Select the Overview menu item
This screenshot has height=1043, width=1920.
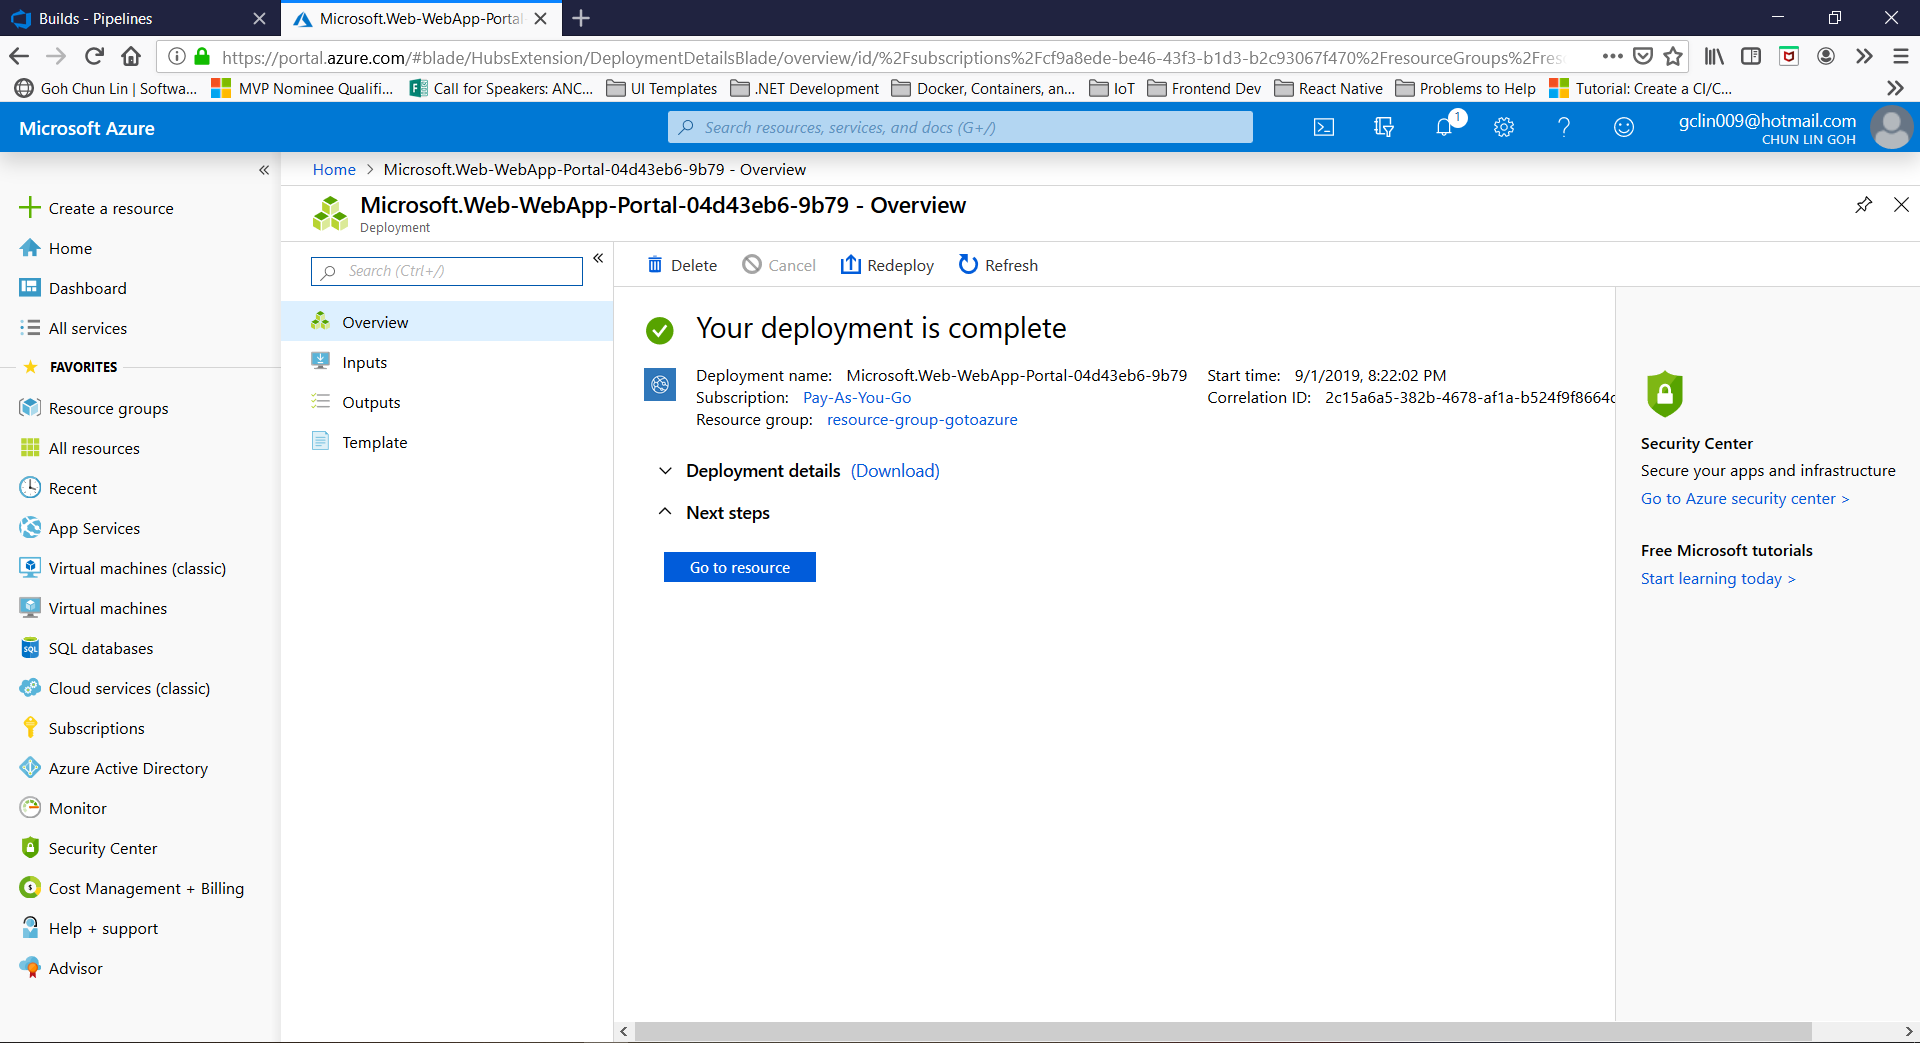click(447, 322)
